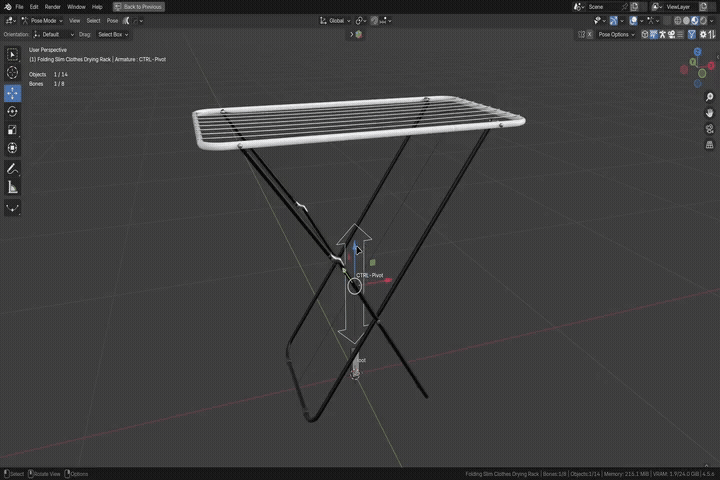
Task: Open the Blender logo application menu
Action: 7,7
